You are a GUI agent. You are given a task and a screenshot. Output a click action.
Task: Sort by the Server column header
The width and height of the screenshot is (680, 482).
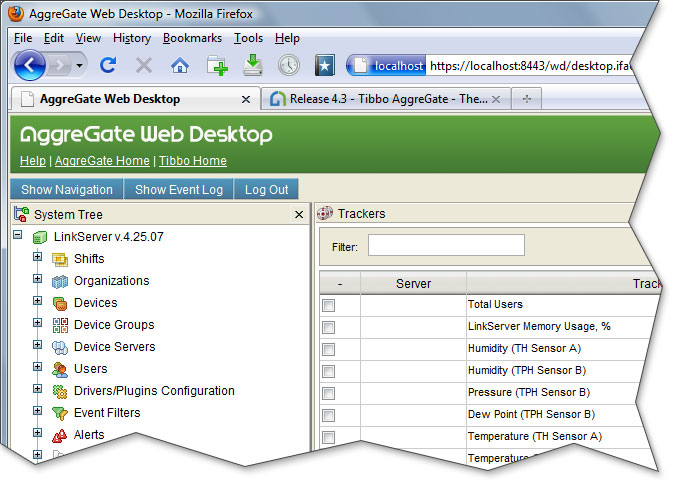[x=413, y=284]
